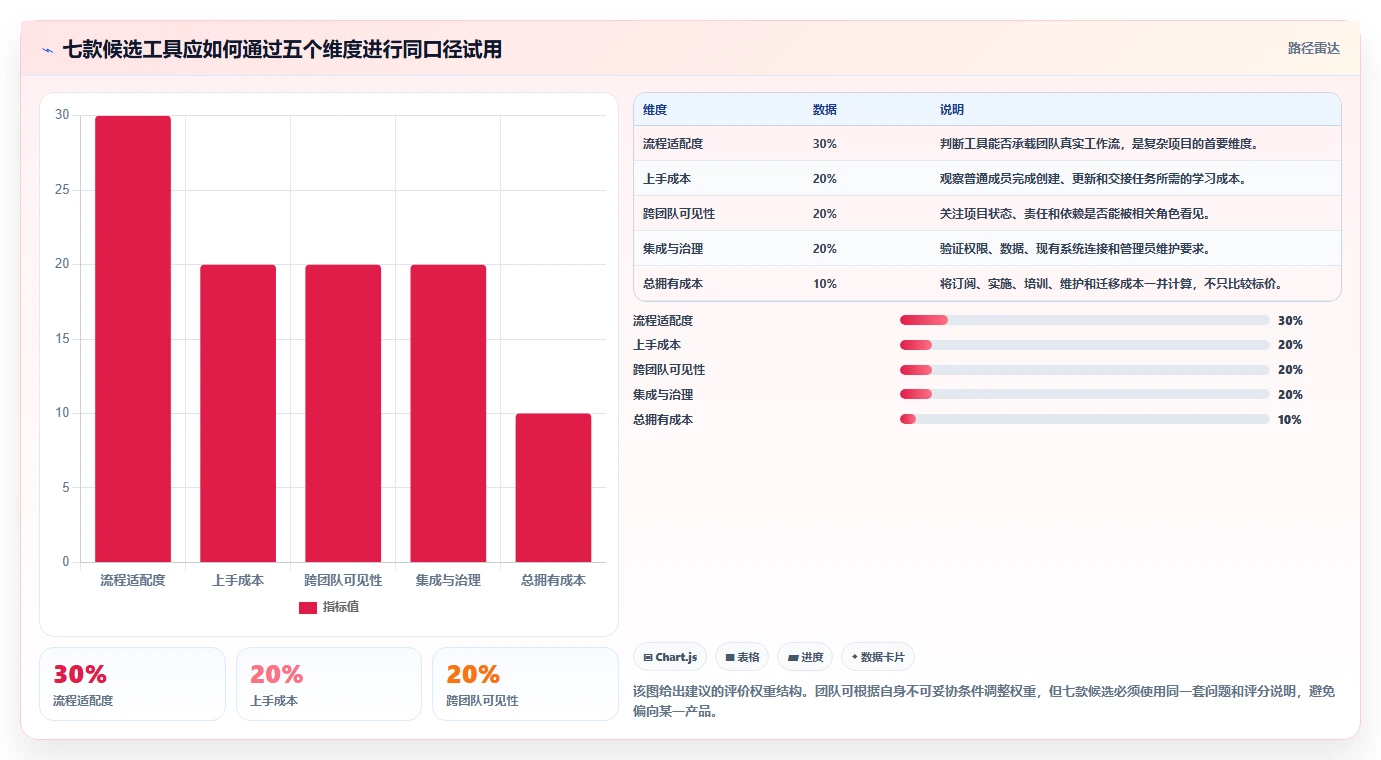Click the 进度 tag chip

[805, 657]
